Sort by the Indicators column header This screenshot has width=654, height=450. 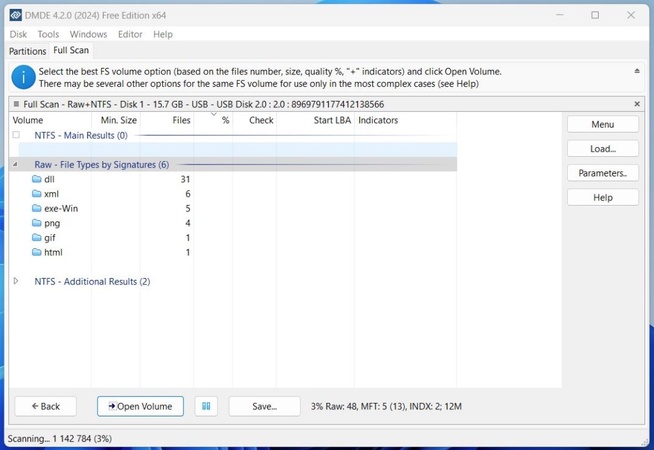pyautogui.click(x=378, y=120)
